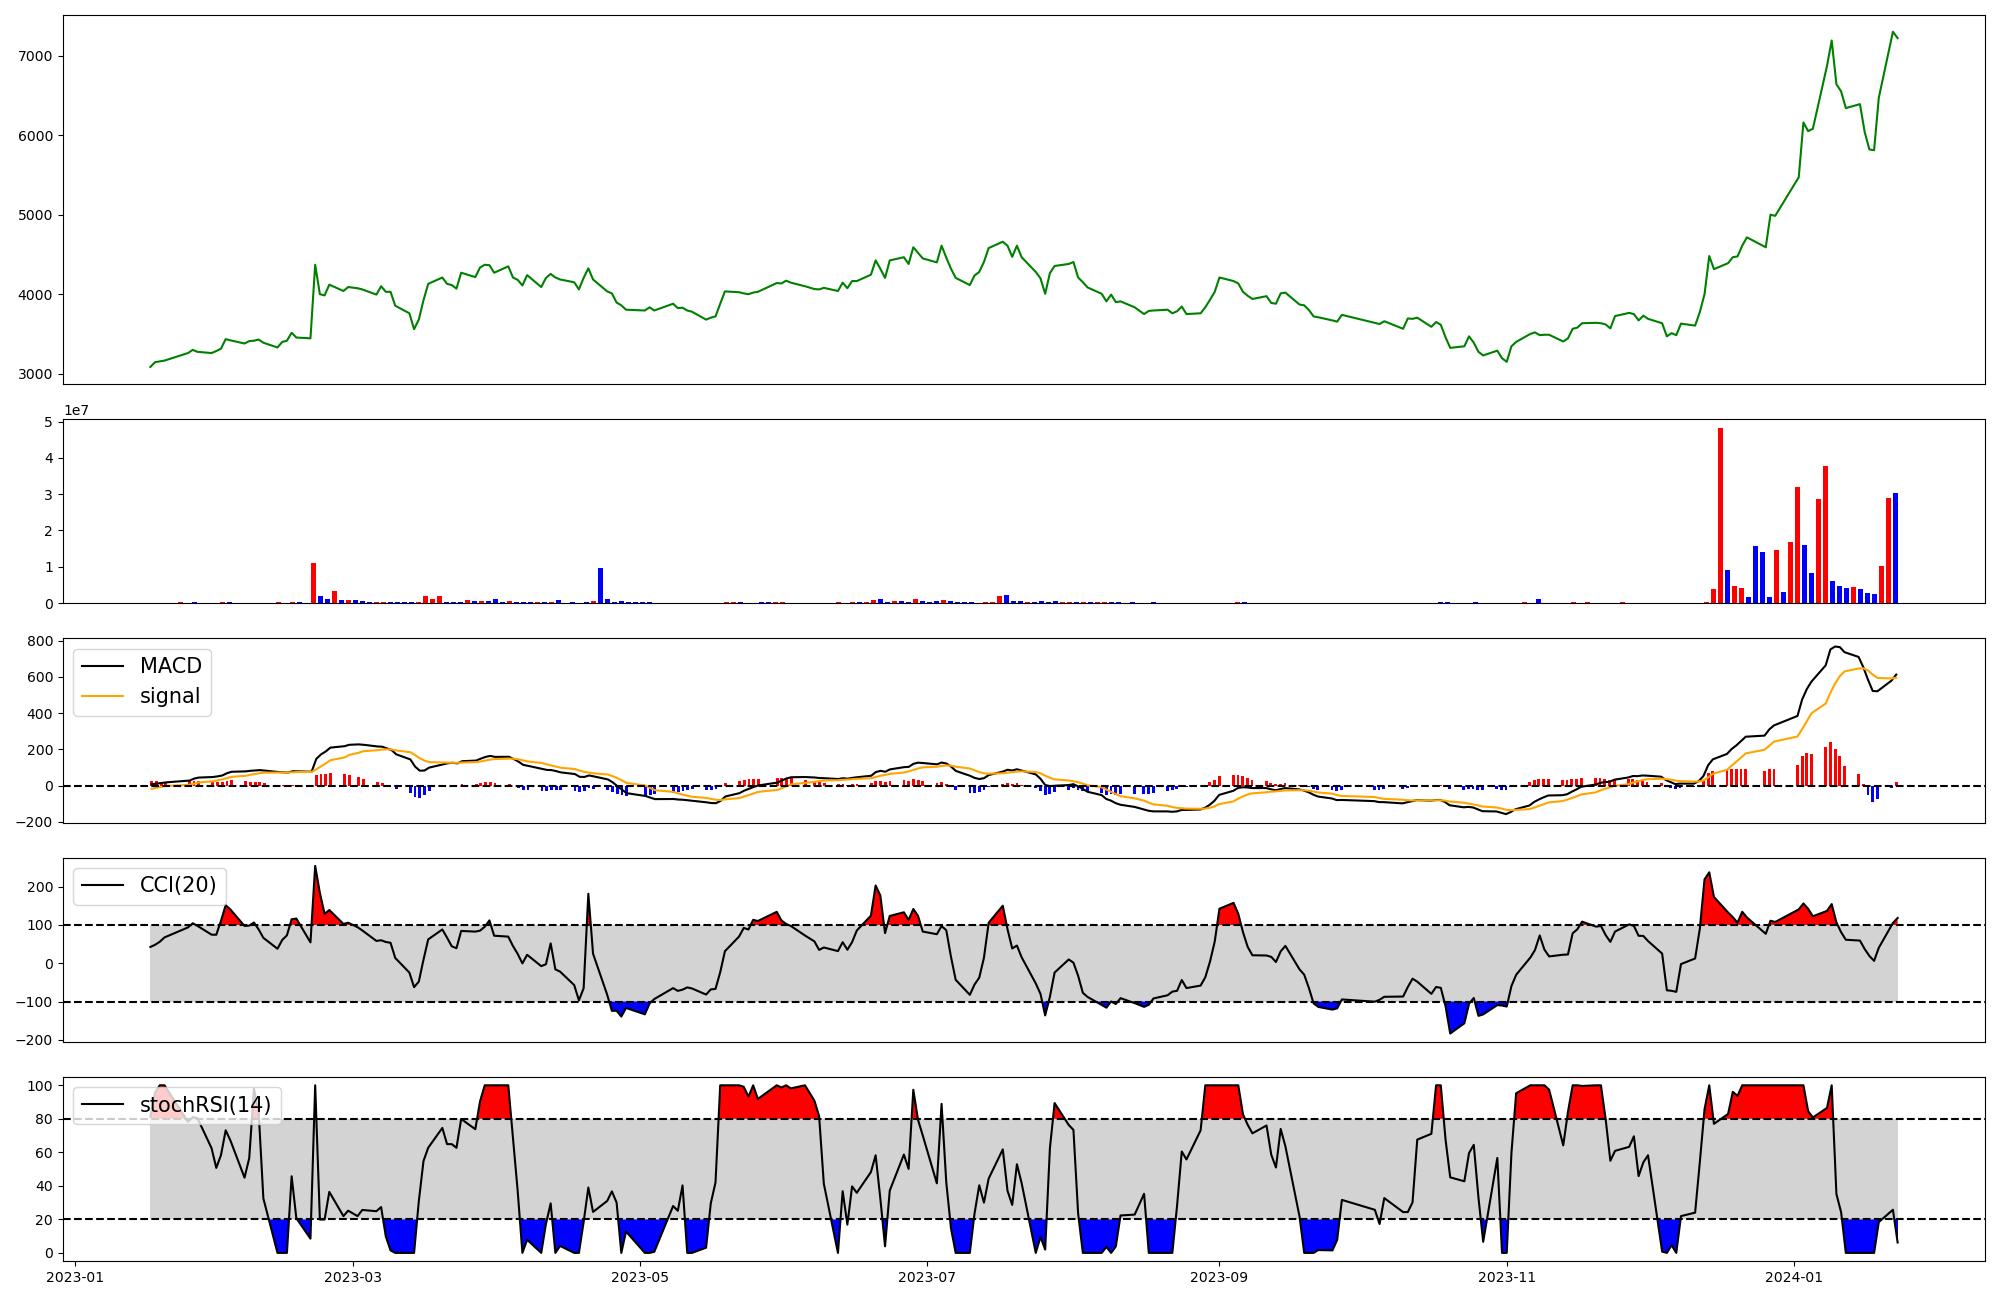Image resolution: width=2000 pixels, height=1300 pixels.
Task: Click the 3000 price axis label
Action: (x=35, y=375)
